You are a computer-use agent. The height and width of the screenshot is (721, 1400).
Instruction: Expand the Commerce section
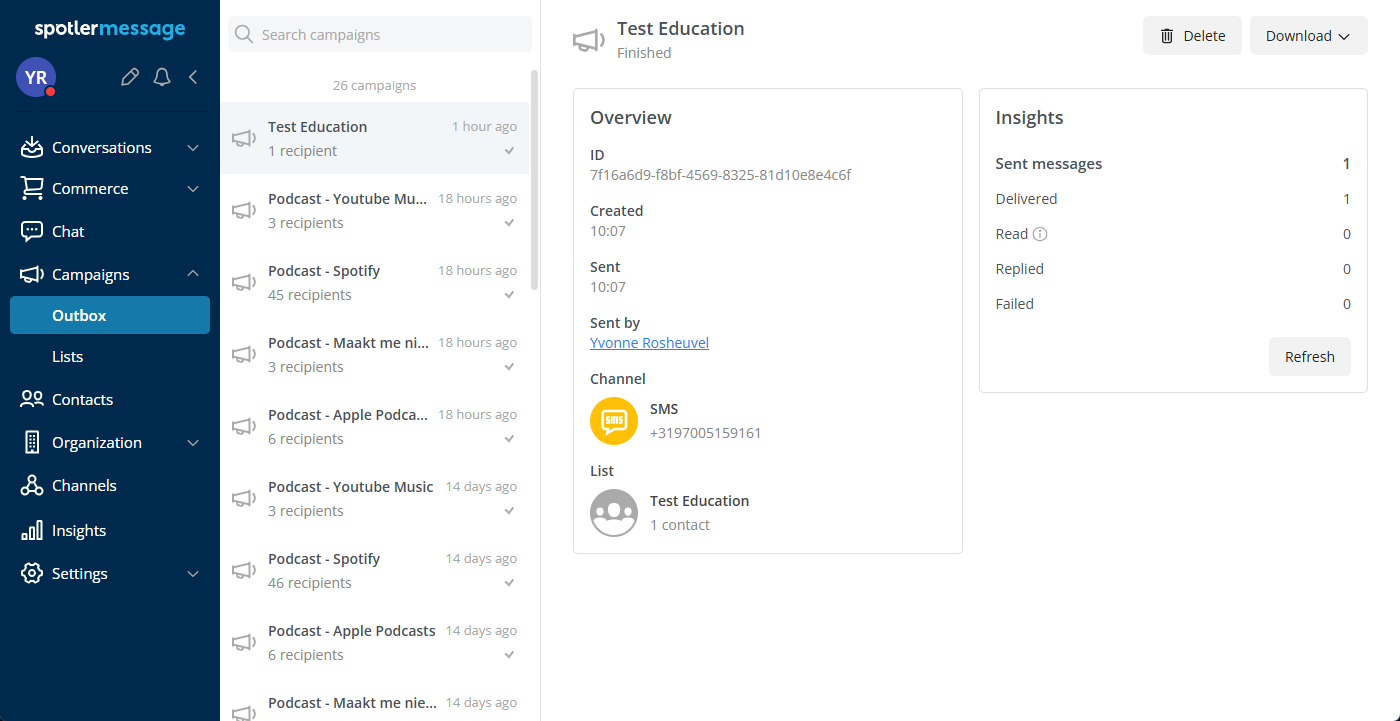[110, 189]
